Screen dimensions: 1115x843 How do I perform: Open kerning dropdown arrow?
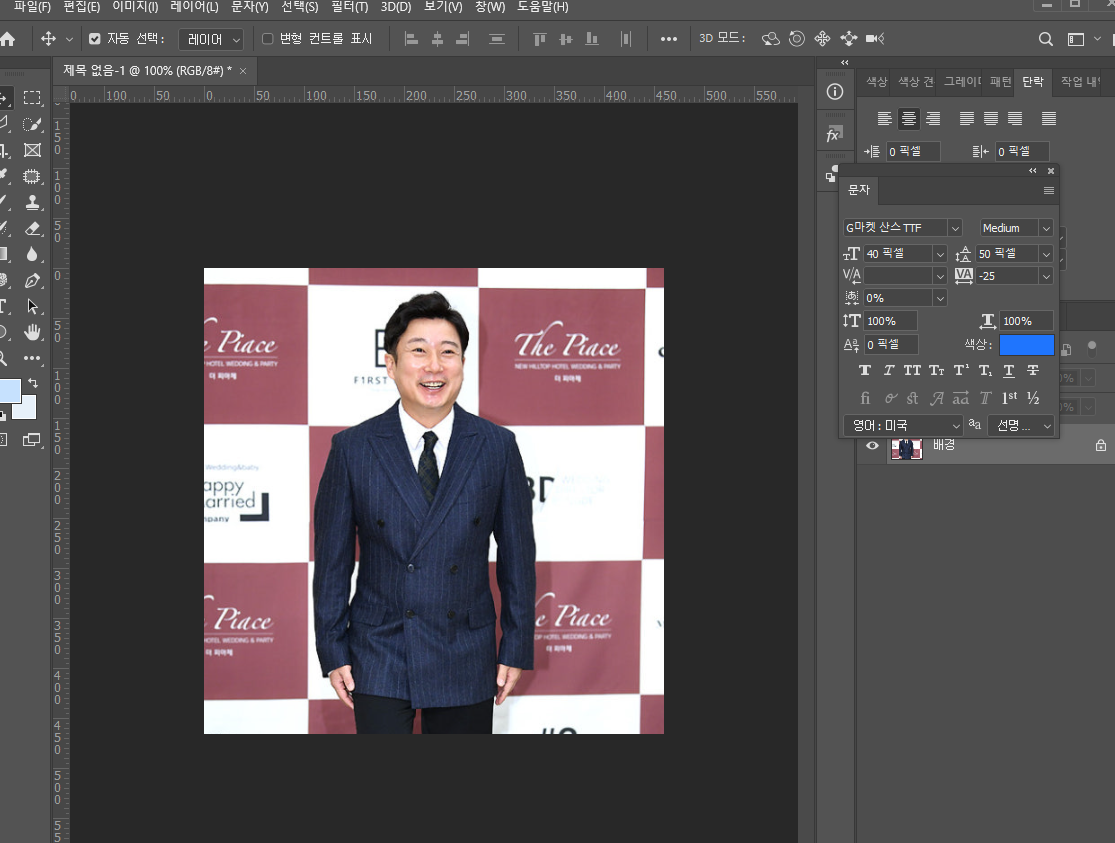point(940,276)
